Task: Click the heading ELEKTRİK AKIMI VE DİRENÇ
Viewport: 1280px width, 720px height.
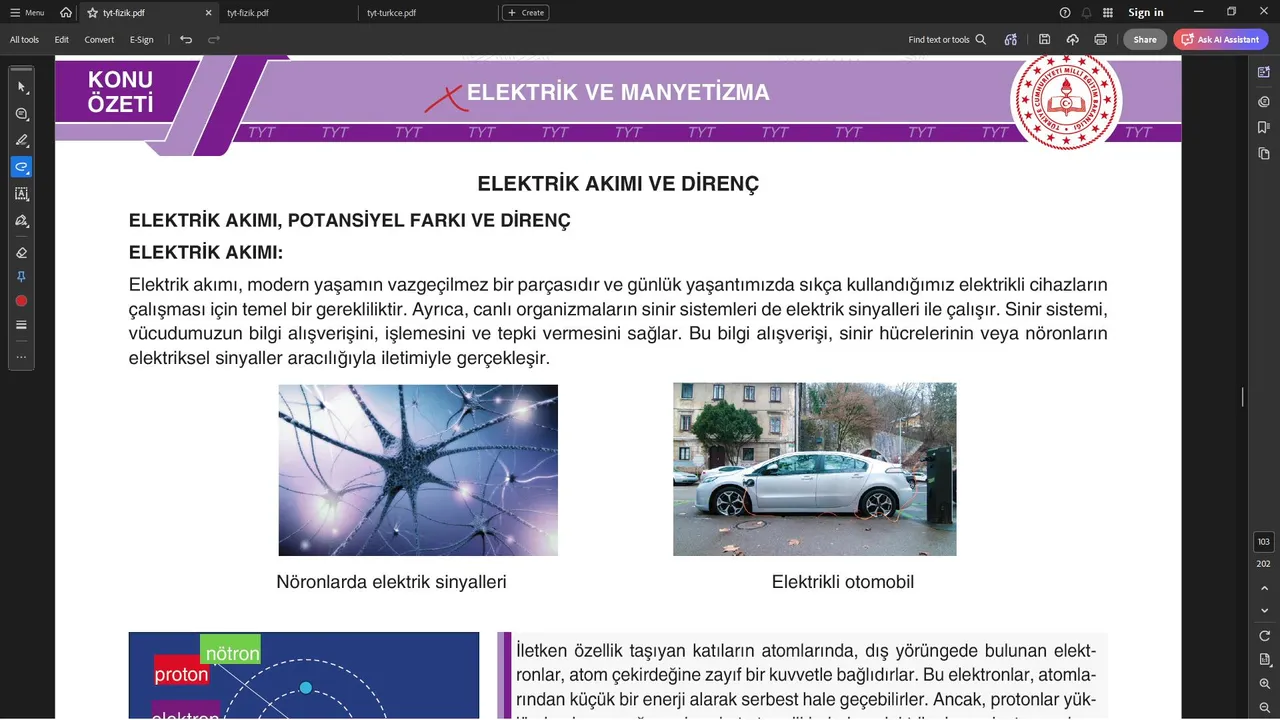Action: (x=618, y=184)
